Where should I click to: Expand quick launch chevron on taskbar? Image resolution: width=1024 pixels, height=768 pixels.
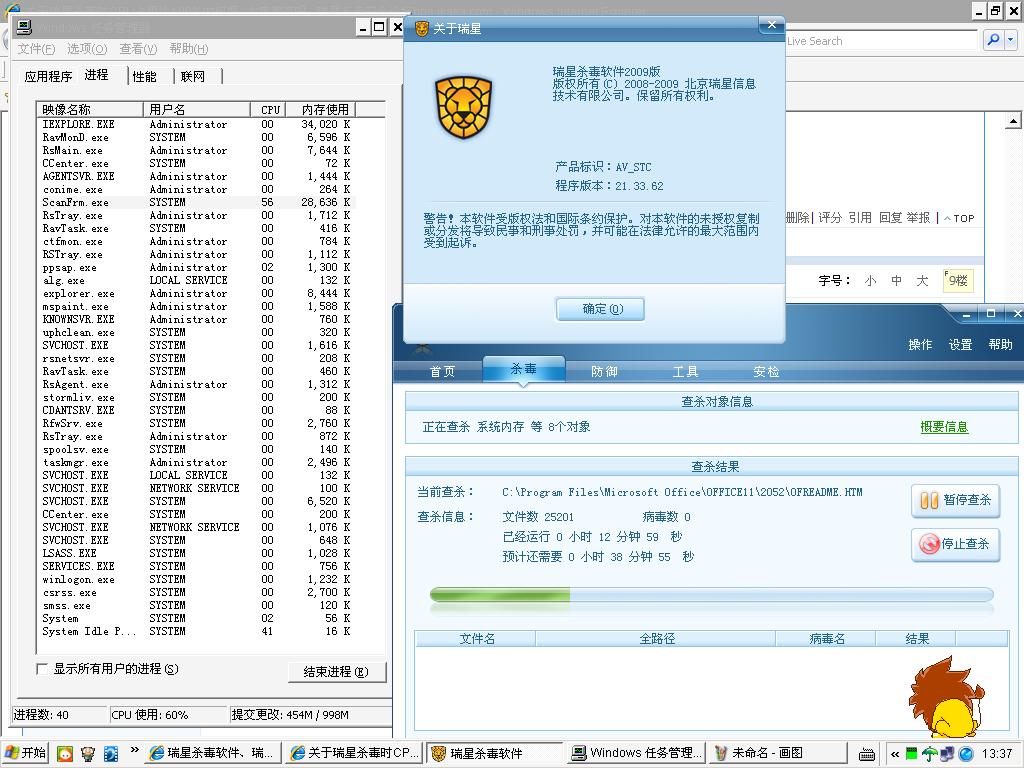click(134, 750)
